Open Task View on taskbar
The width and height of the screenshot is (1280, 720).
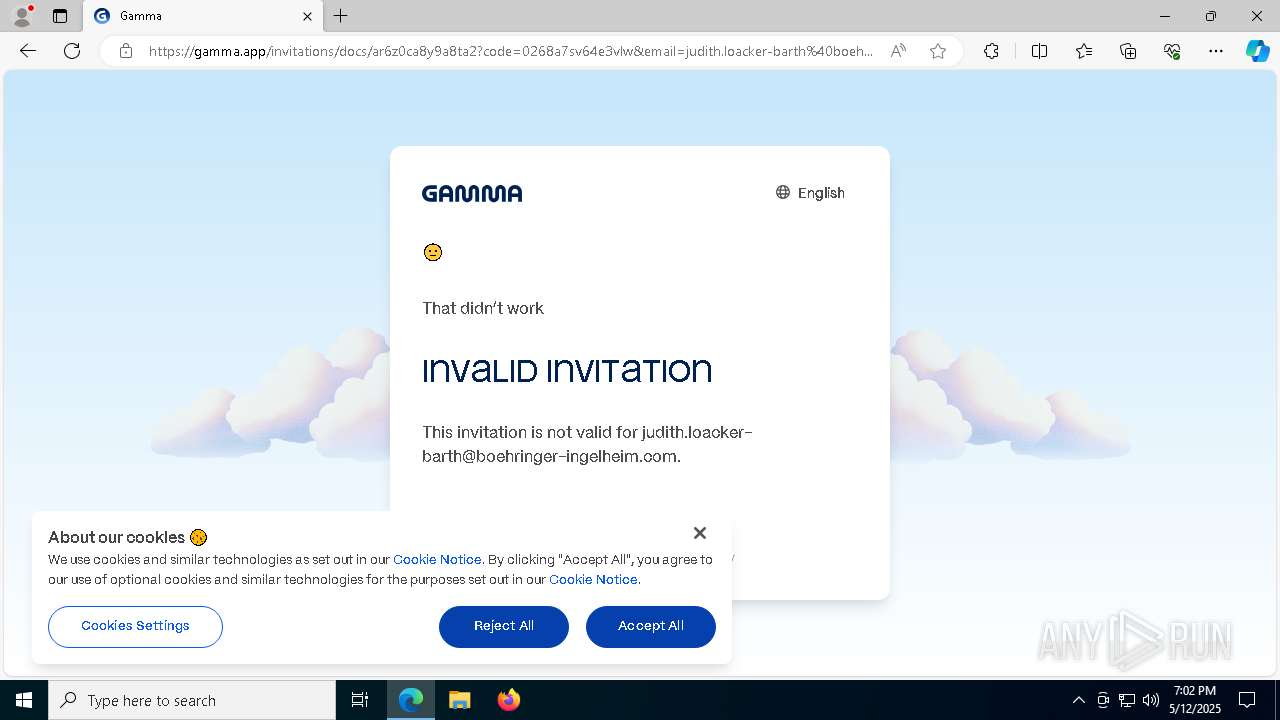(360, 700)
